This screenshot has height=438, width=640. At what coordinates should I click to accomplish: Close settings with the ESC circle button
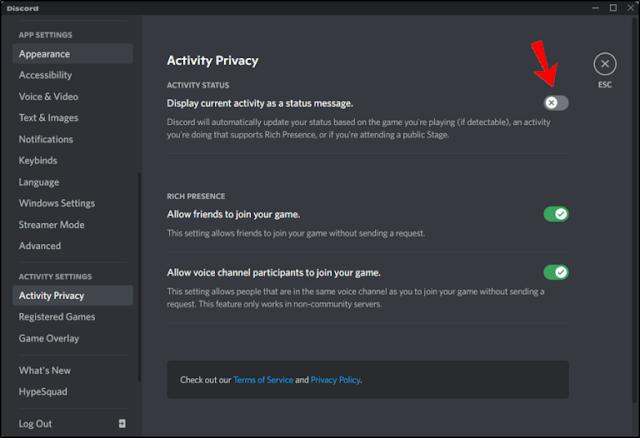pos(604,64)
